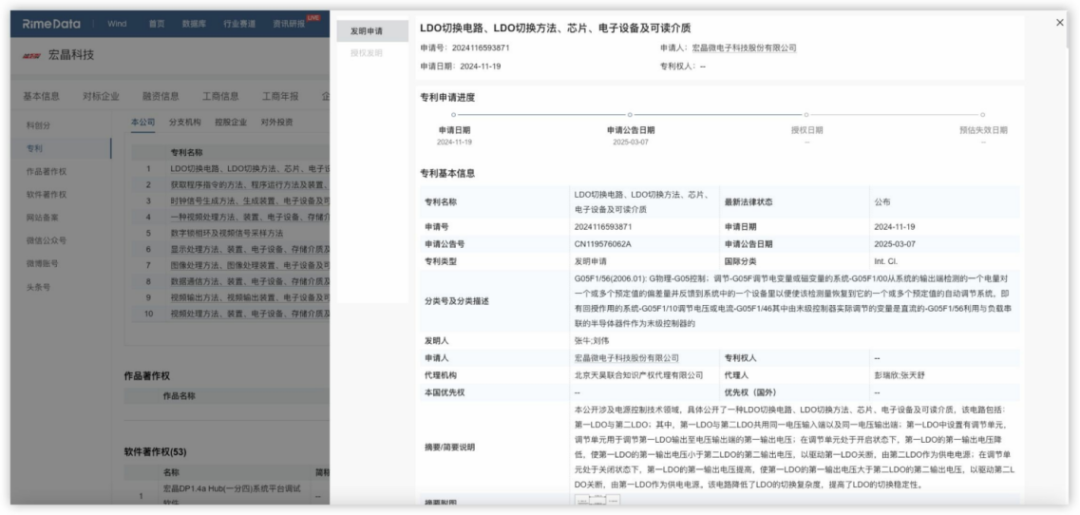Image resolution: width=1080 pixels, height=515 pixels.
Task: Click the 作品名称 column header
Action: [179, 396]
